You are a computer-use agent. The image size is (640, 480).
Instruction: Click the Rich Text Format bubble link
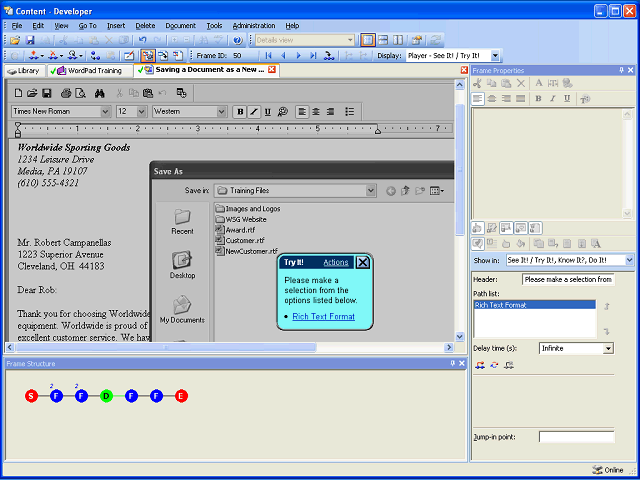(323, 316)
